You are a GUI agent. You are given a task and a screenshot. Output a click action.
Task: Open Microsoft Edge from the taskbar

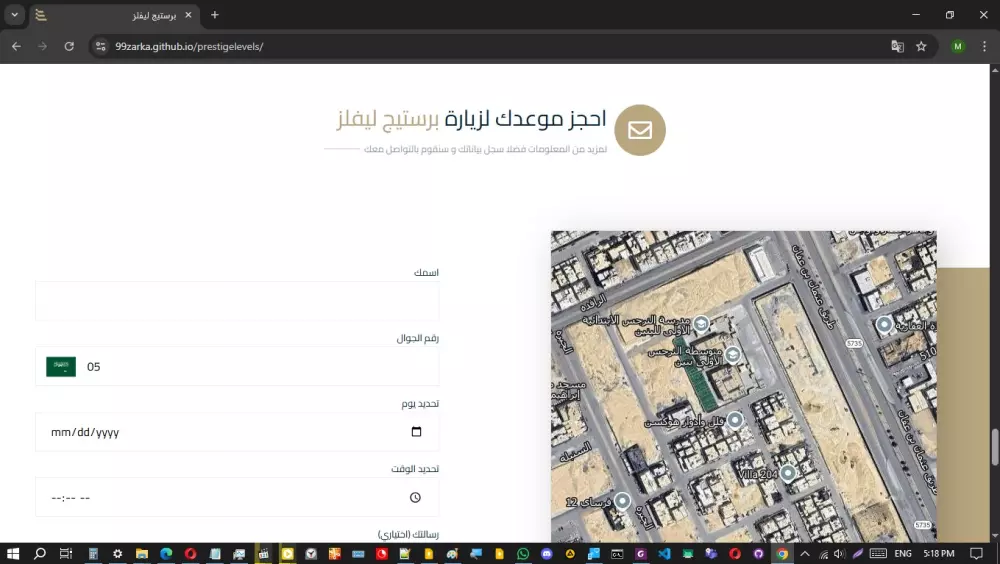click(x=166, y=554)
